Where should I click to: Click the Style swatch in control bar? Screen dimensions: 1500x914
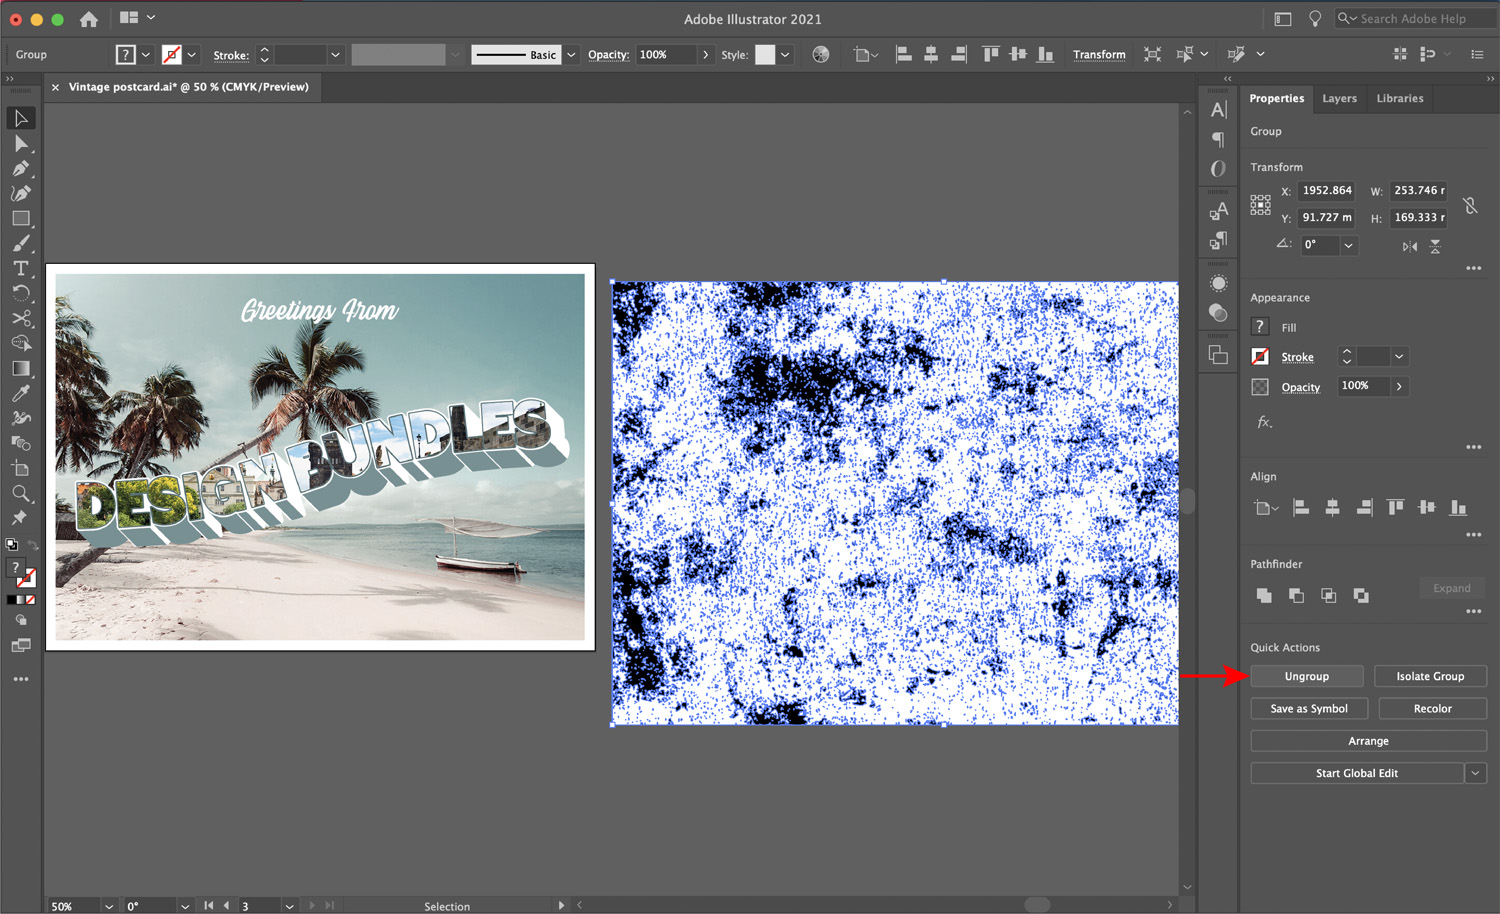[x=765, y=55]
